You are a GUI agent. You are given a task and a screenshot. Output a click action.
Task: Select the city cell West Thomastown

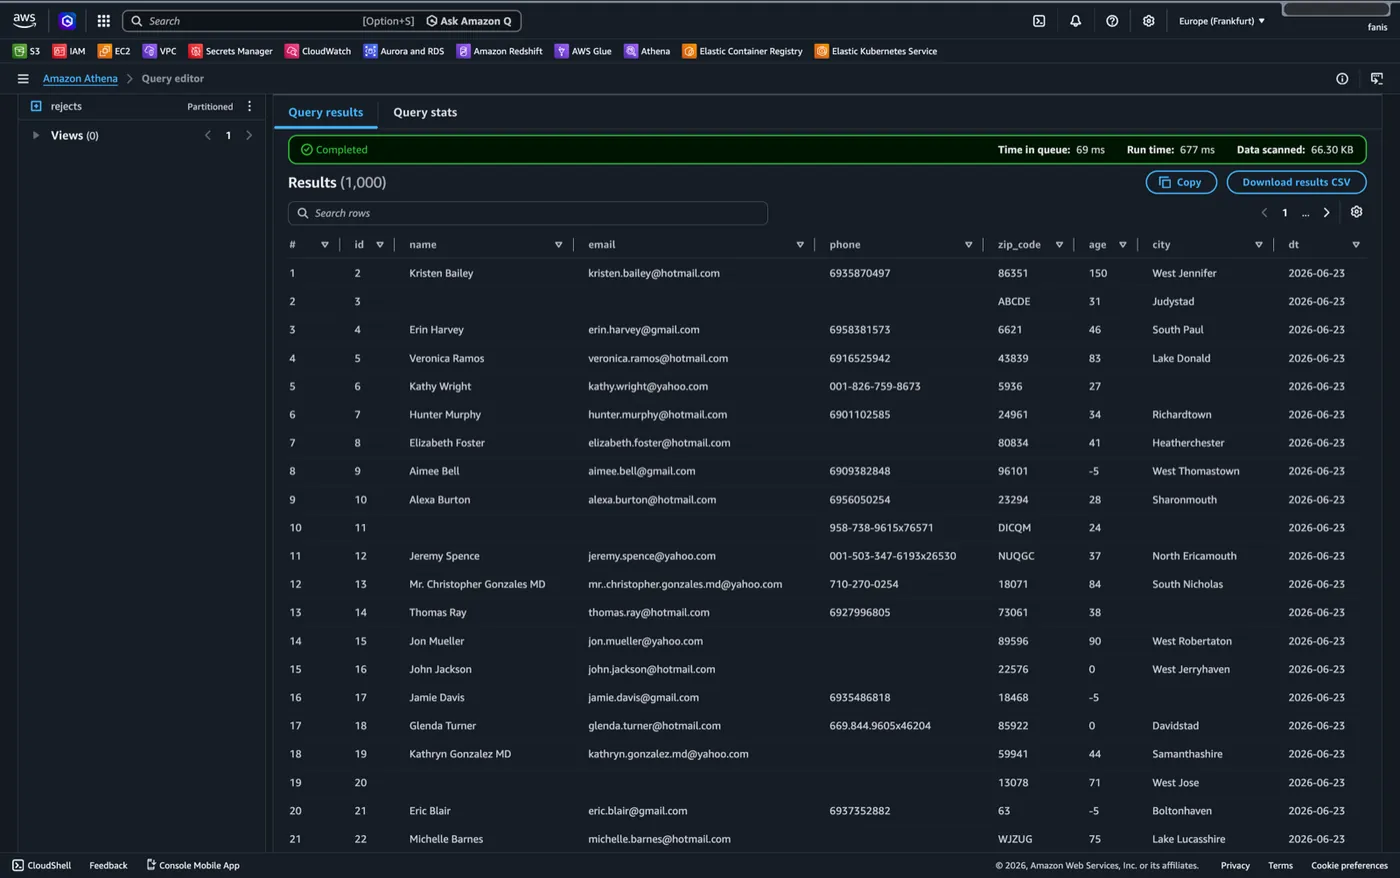pos(1196,471)
